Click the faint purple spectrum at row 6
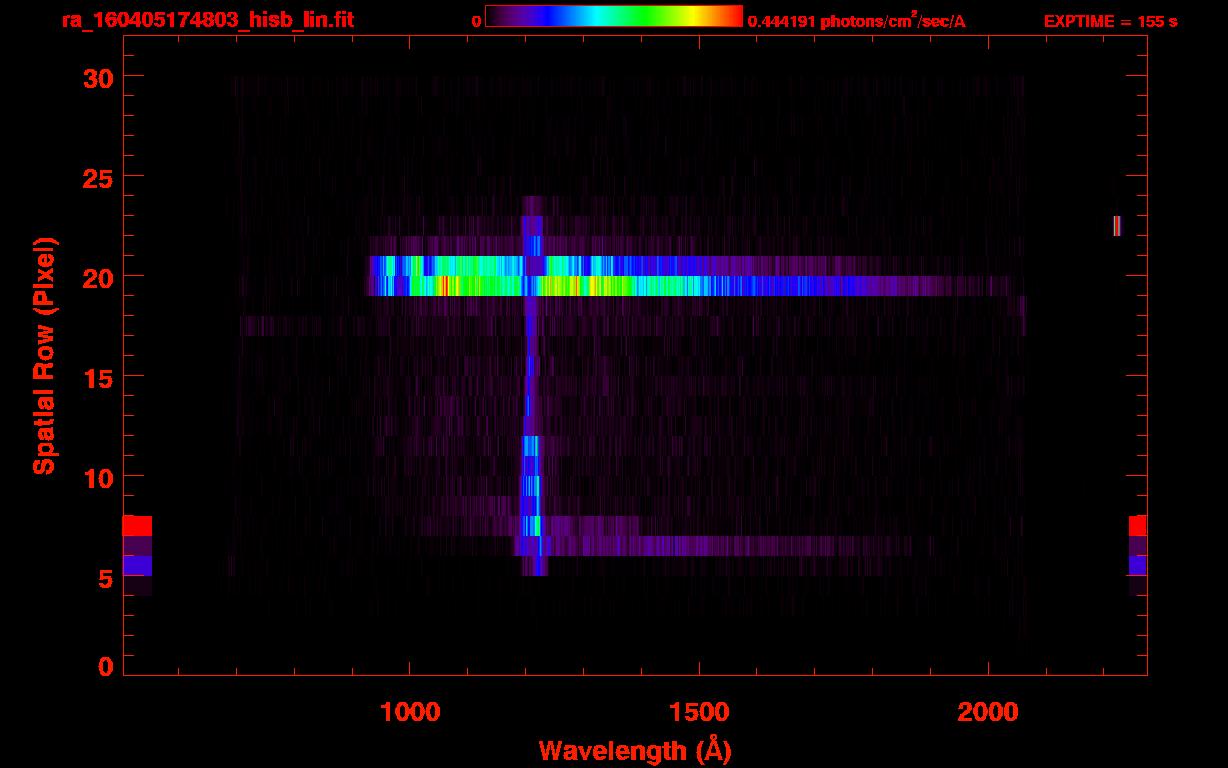The height and width of the screenshot is (768, 1228). tap(715, 546)
